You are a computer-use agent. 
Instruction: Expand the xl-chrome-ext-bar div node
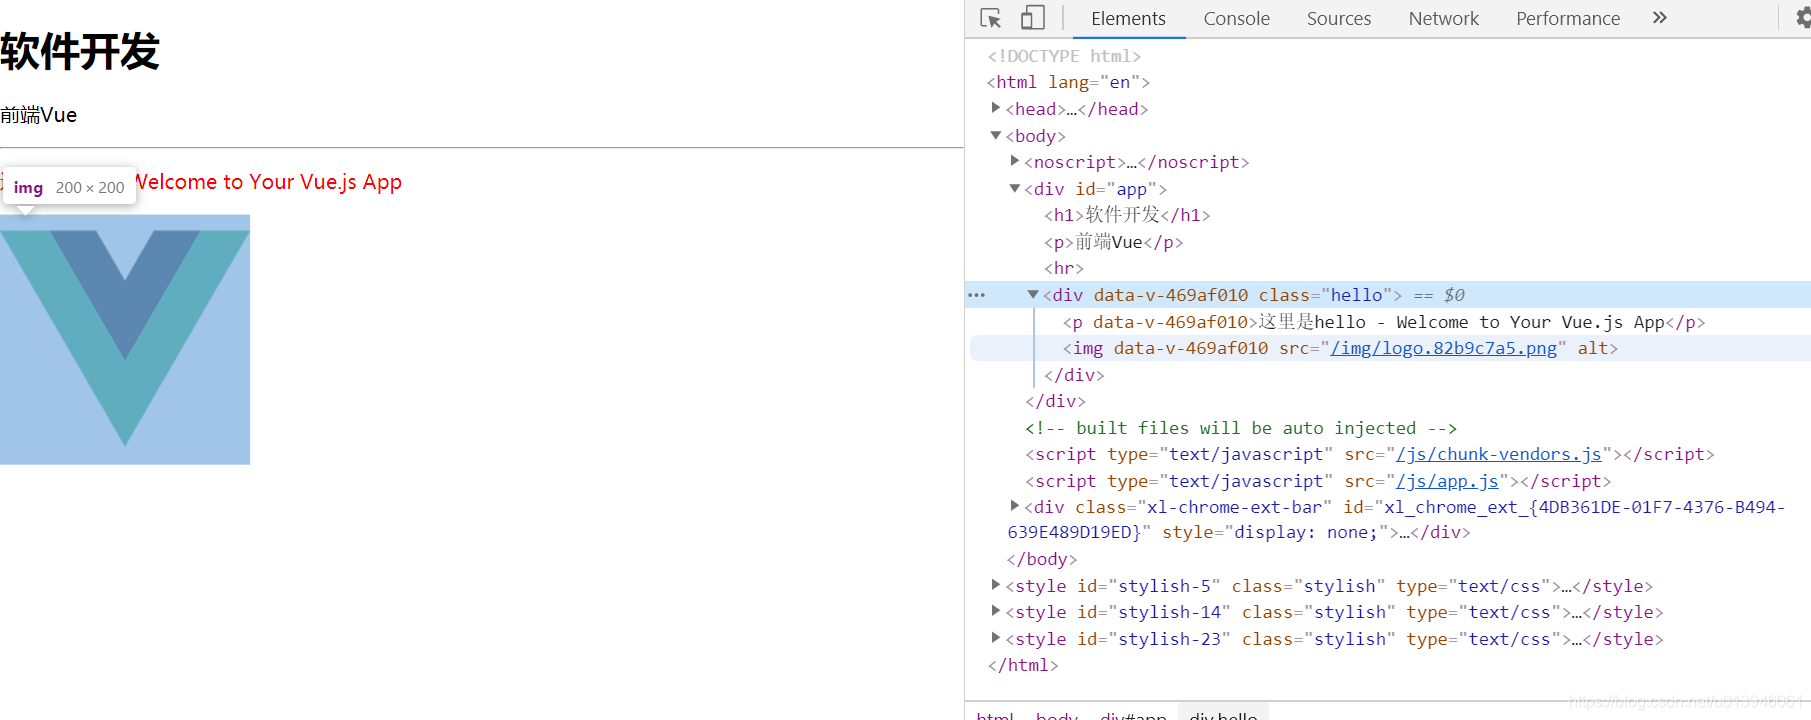1015,506
